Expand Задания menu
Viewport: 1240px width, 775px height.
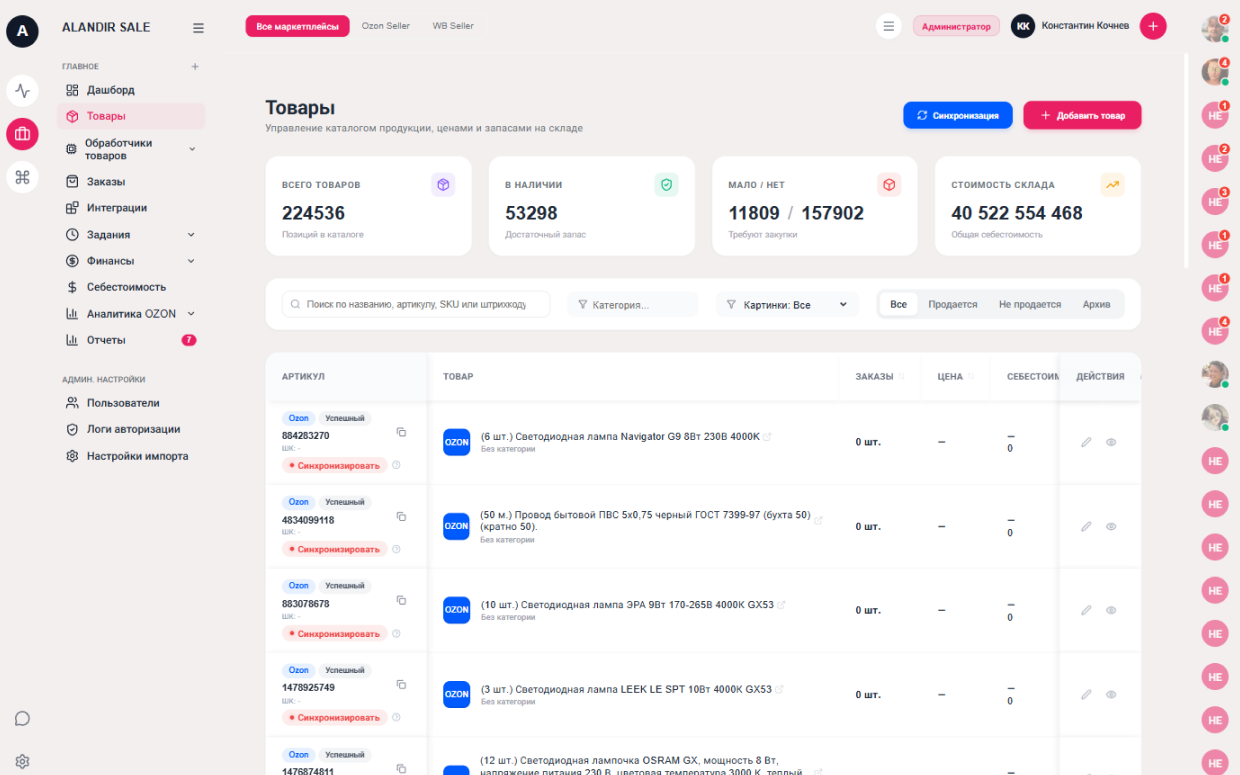coord(131,234)
